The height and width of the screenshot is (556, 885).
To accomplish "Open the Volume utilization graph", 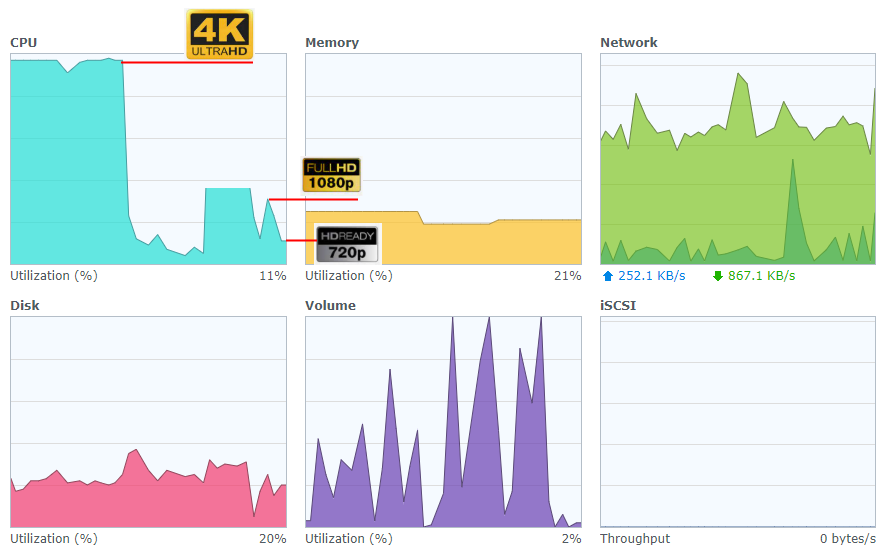I will (443, 422).
